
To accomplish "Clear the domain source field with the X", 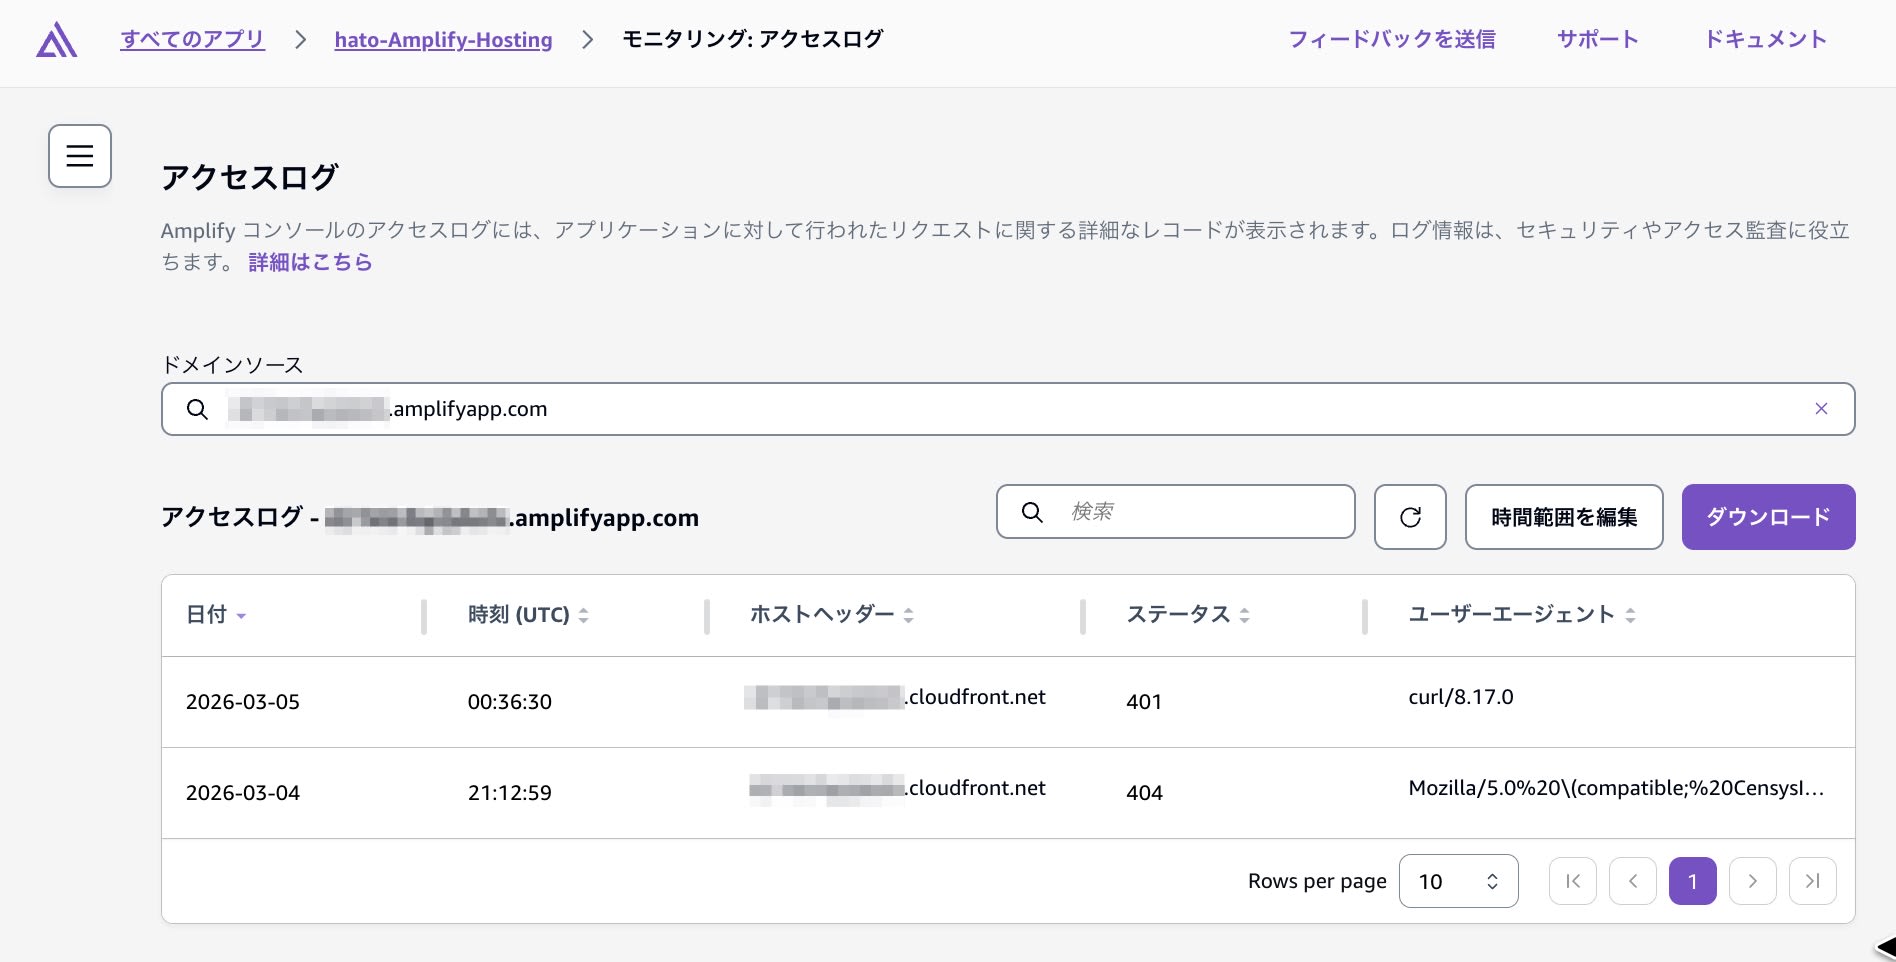I will [x=1821, y=409].
